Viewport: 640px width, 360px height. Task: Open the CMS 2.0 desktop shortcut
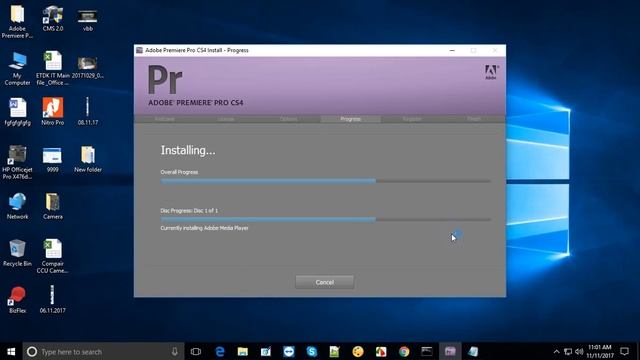pos(53,18)
